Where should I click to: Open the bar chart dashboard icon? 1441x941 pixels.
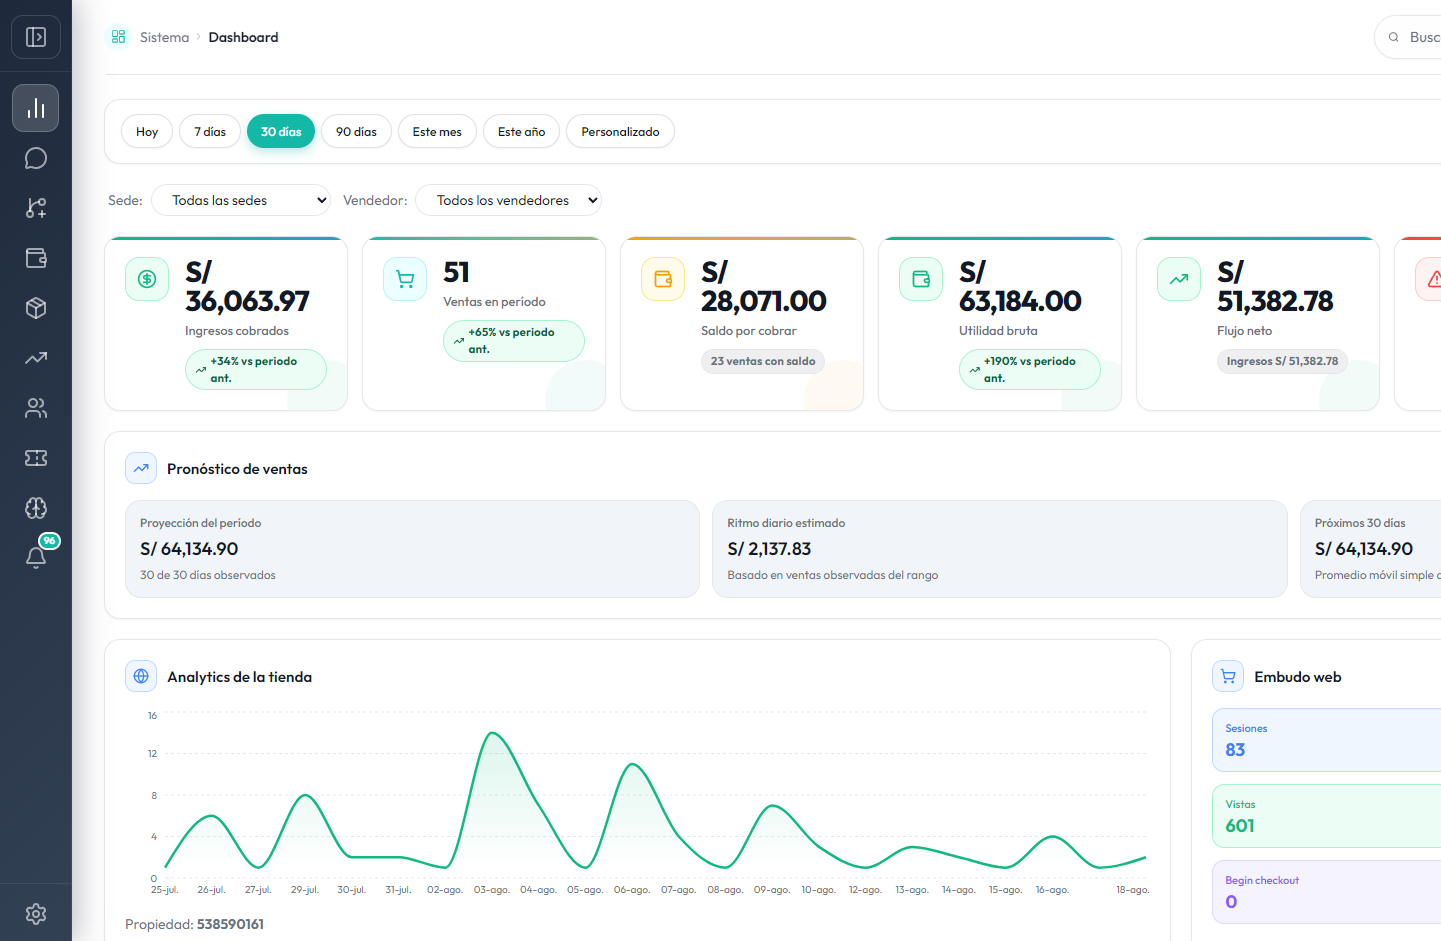tap(36, 108)
